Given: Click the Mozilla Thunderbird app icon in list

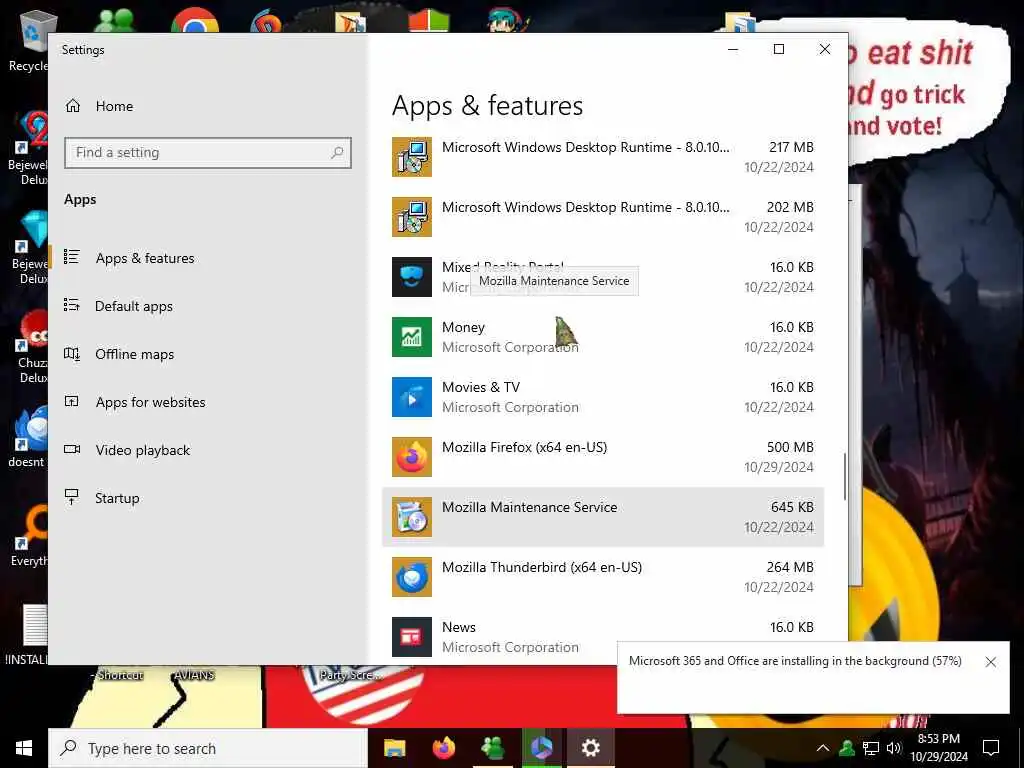Looking at the screenshot, I should [411, 577].
